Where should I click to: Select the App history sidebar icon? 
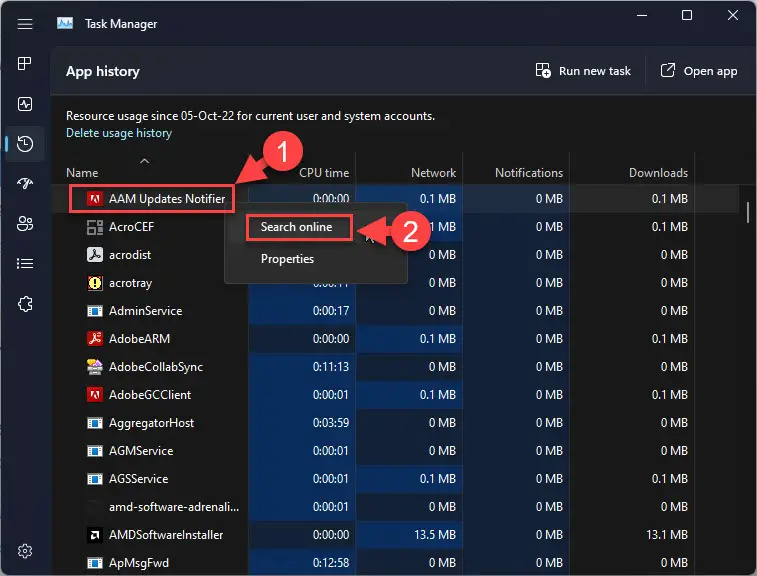[x=25, y=144]
